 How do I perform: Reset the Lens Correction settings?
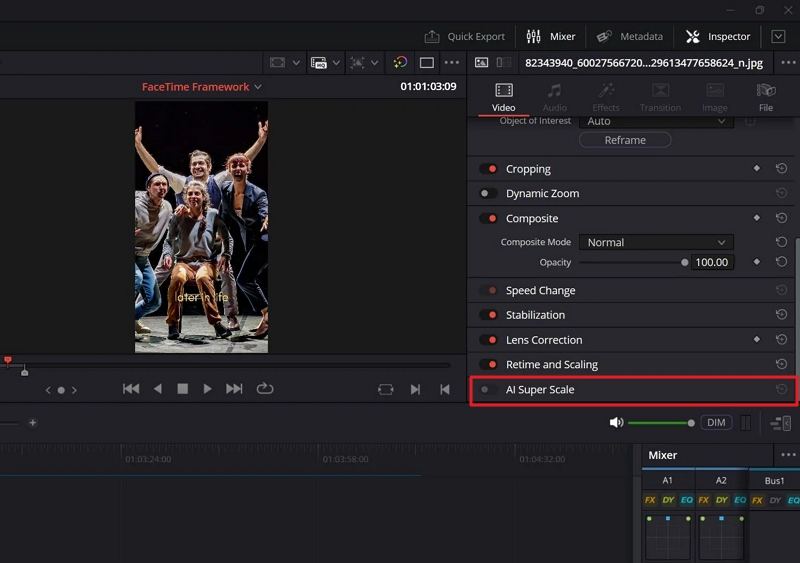coord(781,339)
